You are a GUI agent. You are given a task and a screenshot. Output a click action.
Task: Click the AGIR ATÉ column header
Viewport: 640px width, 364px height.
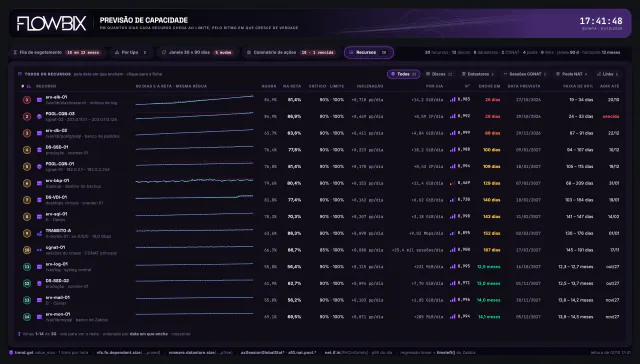click(609, 86)
